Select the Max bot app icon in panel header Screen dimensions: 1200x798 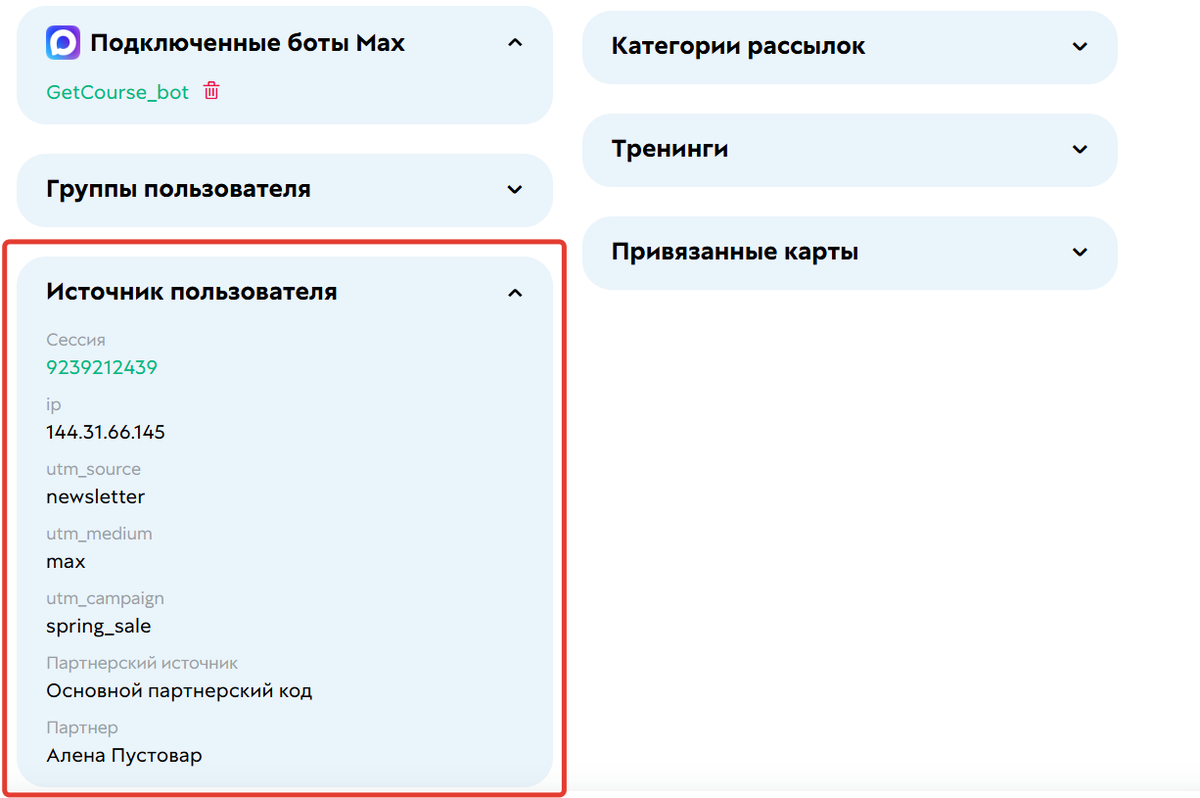pyautogui.click(x=62, y=42)
